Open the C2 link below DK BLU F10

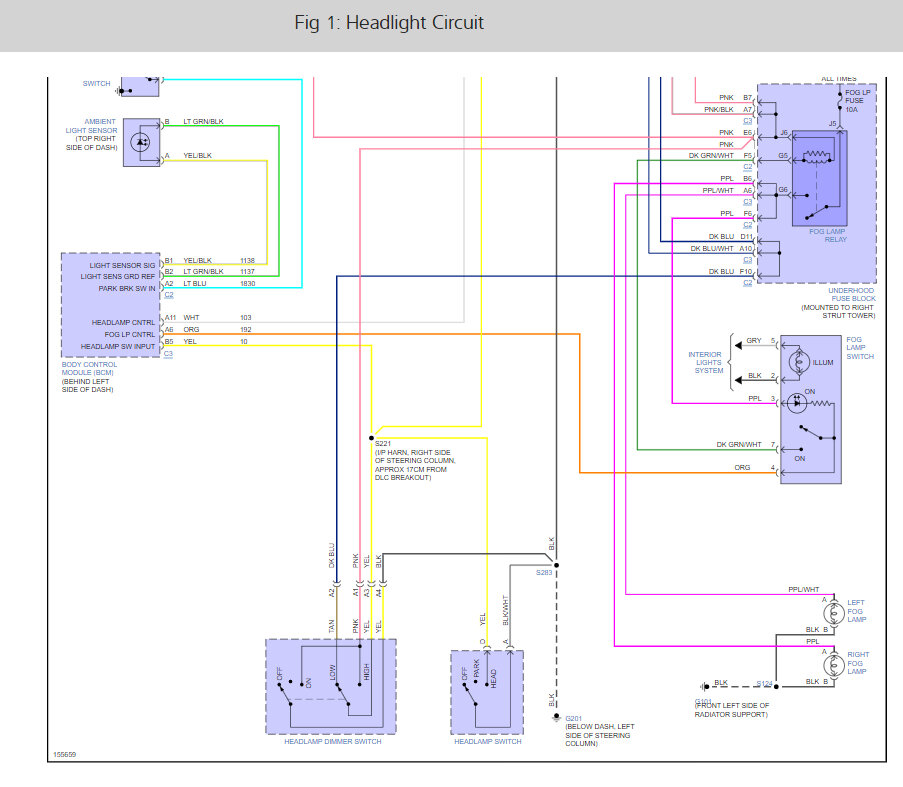748,283
